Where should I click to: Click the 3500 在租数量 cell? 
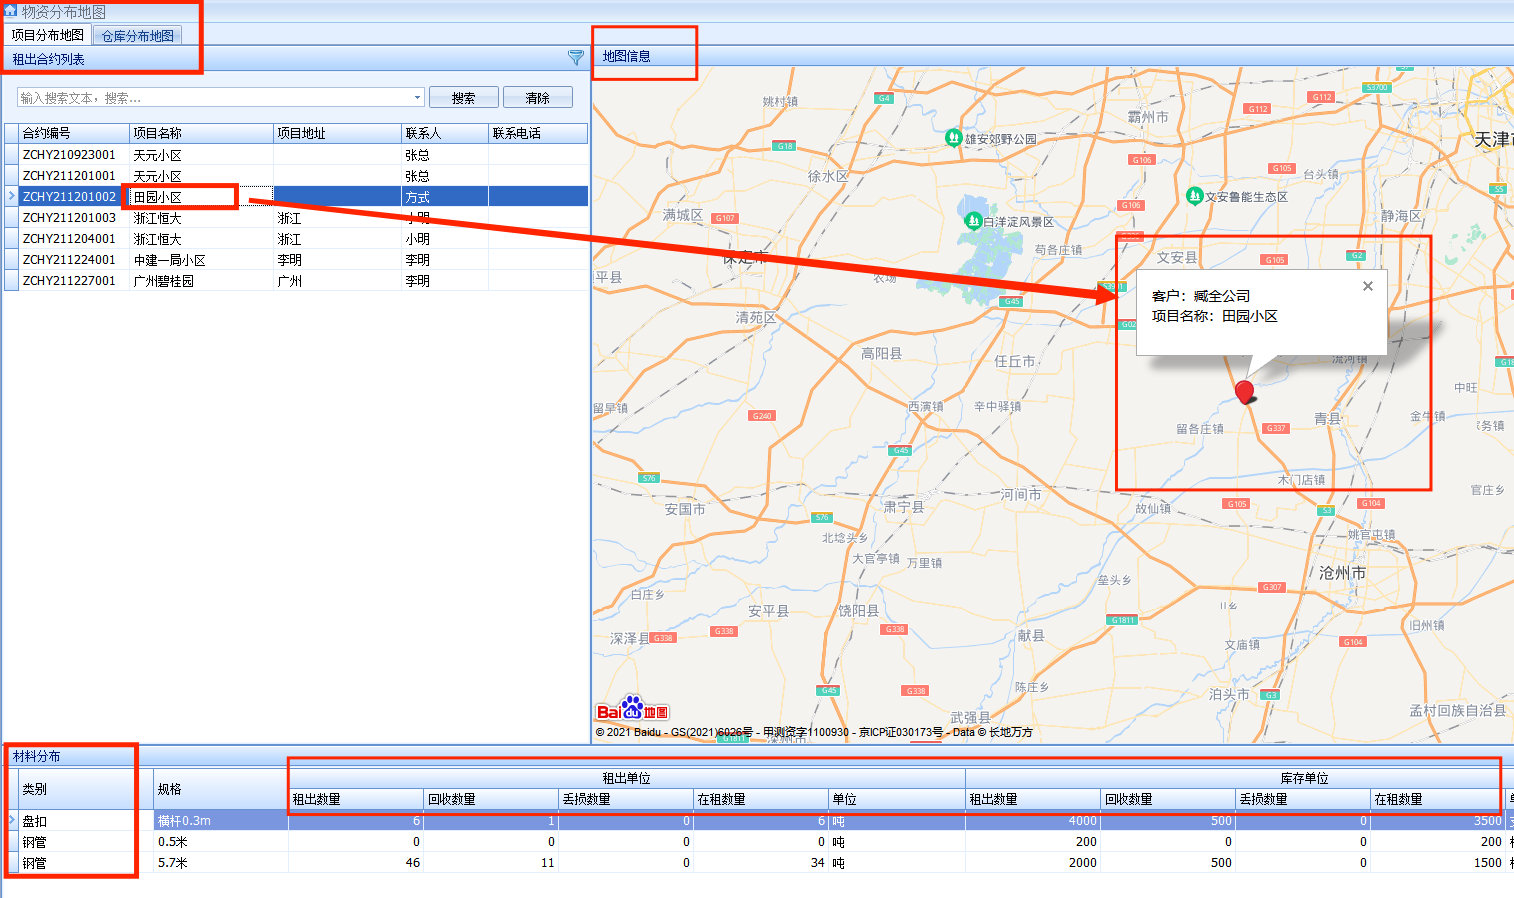point(1438,820)
